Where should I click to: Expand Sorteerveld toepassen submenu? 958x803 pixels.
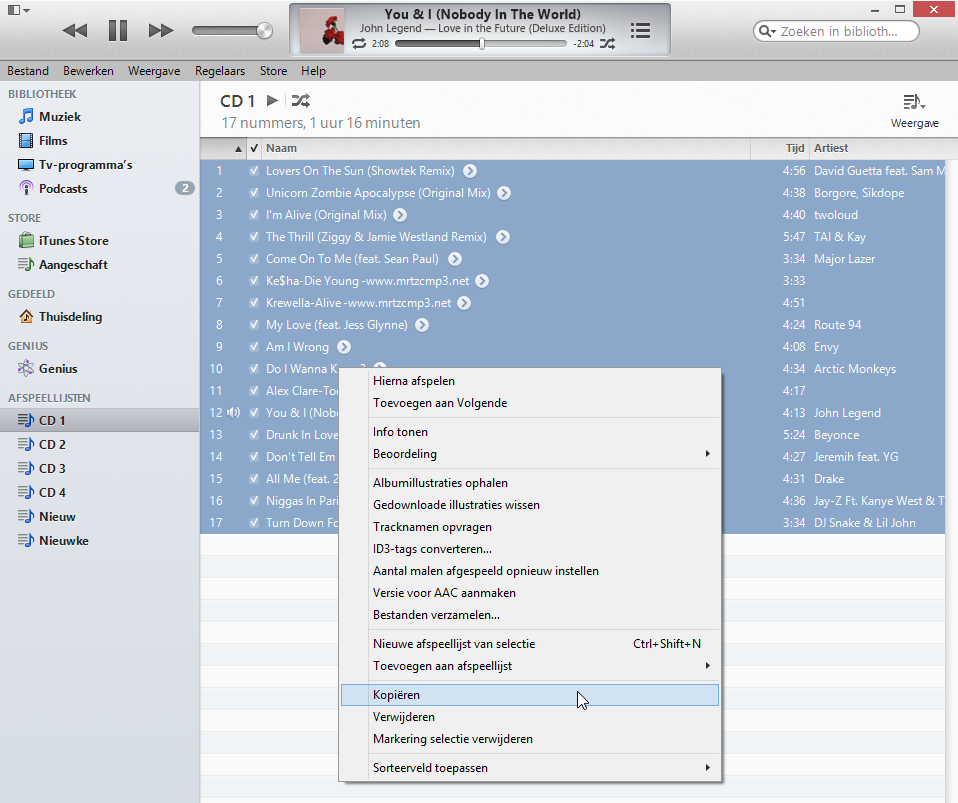point(530,768)
